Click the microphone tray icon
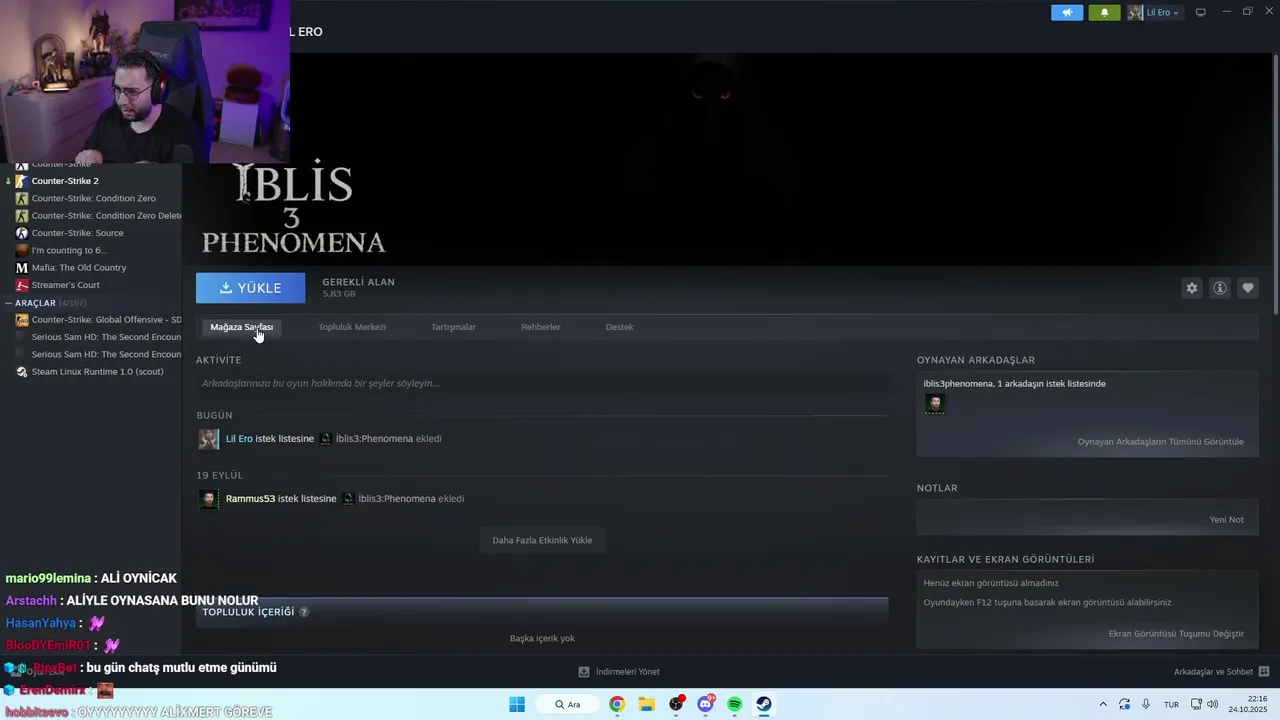 coord(1146,704)
